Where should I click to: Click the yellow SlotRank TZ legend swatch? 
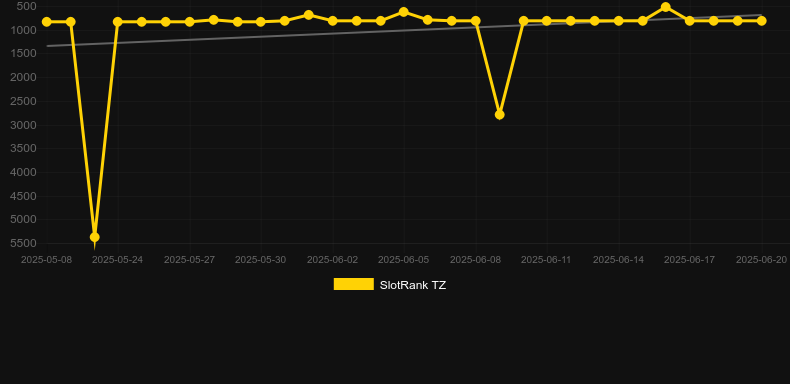coord(354,284)
